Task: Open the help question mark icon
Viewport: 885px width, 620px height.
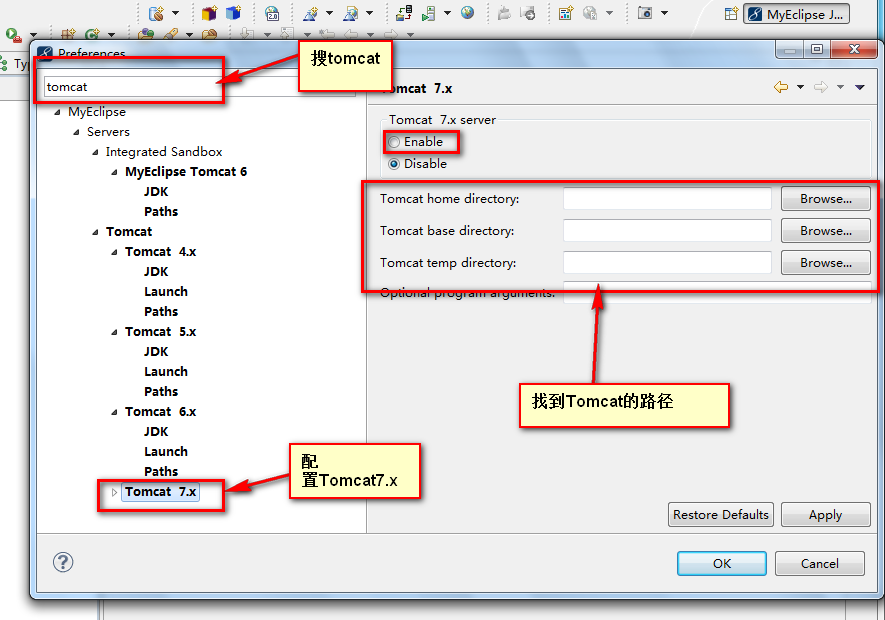Action: coord(63,562)
